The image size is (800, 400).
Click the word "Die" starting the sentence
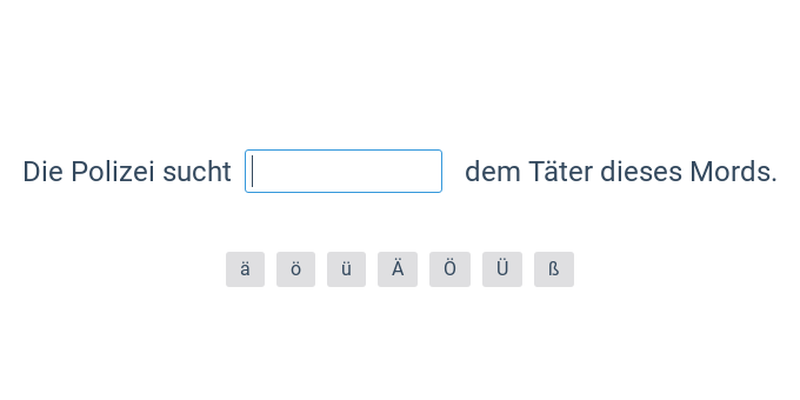tap(43, 172)
